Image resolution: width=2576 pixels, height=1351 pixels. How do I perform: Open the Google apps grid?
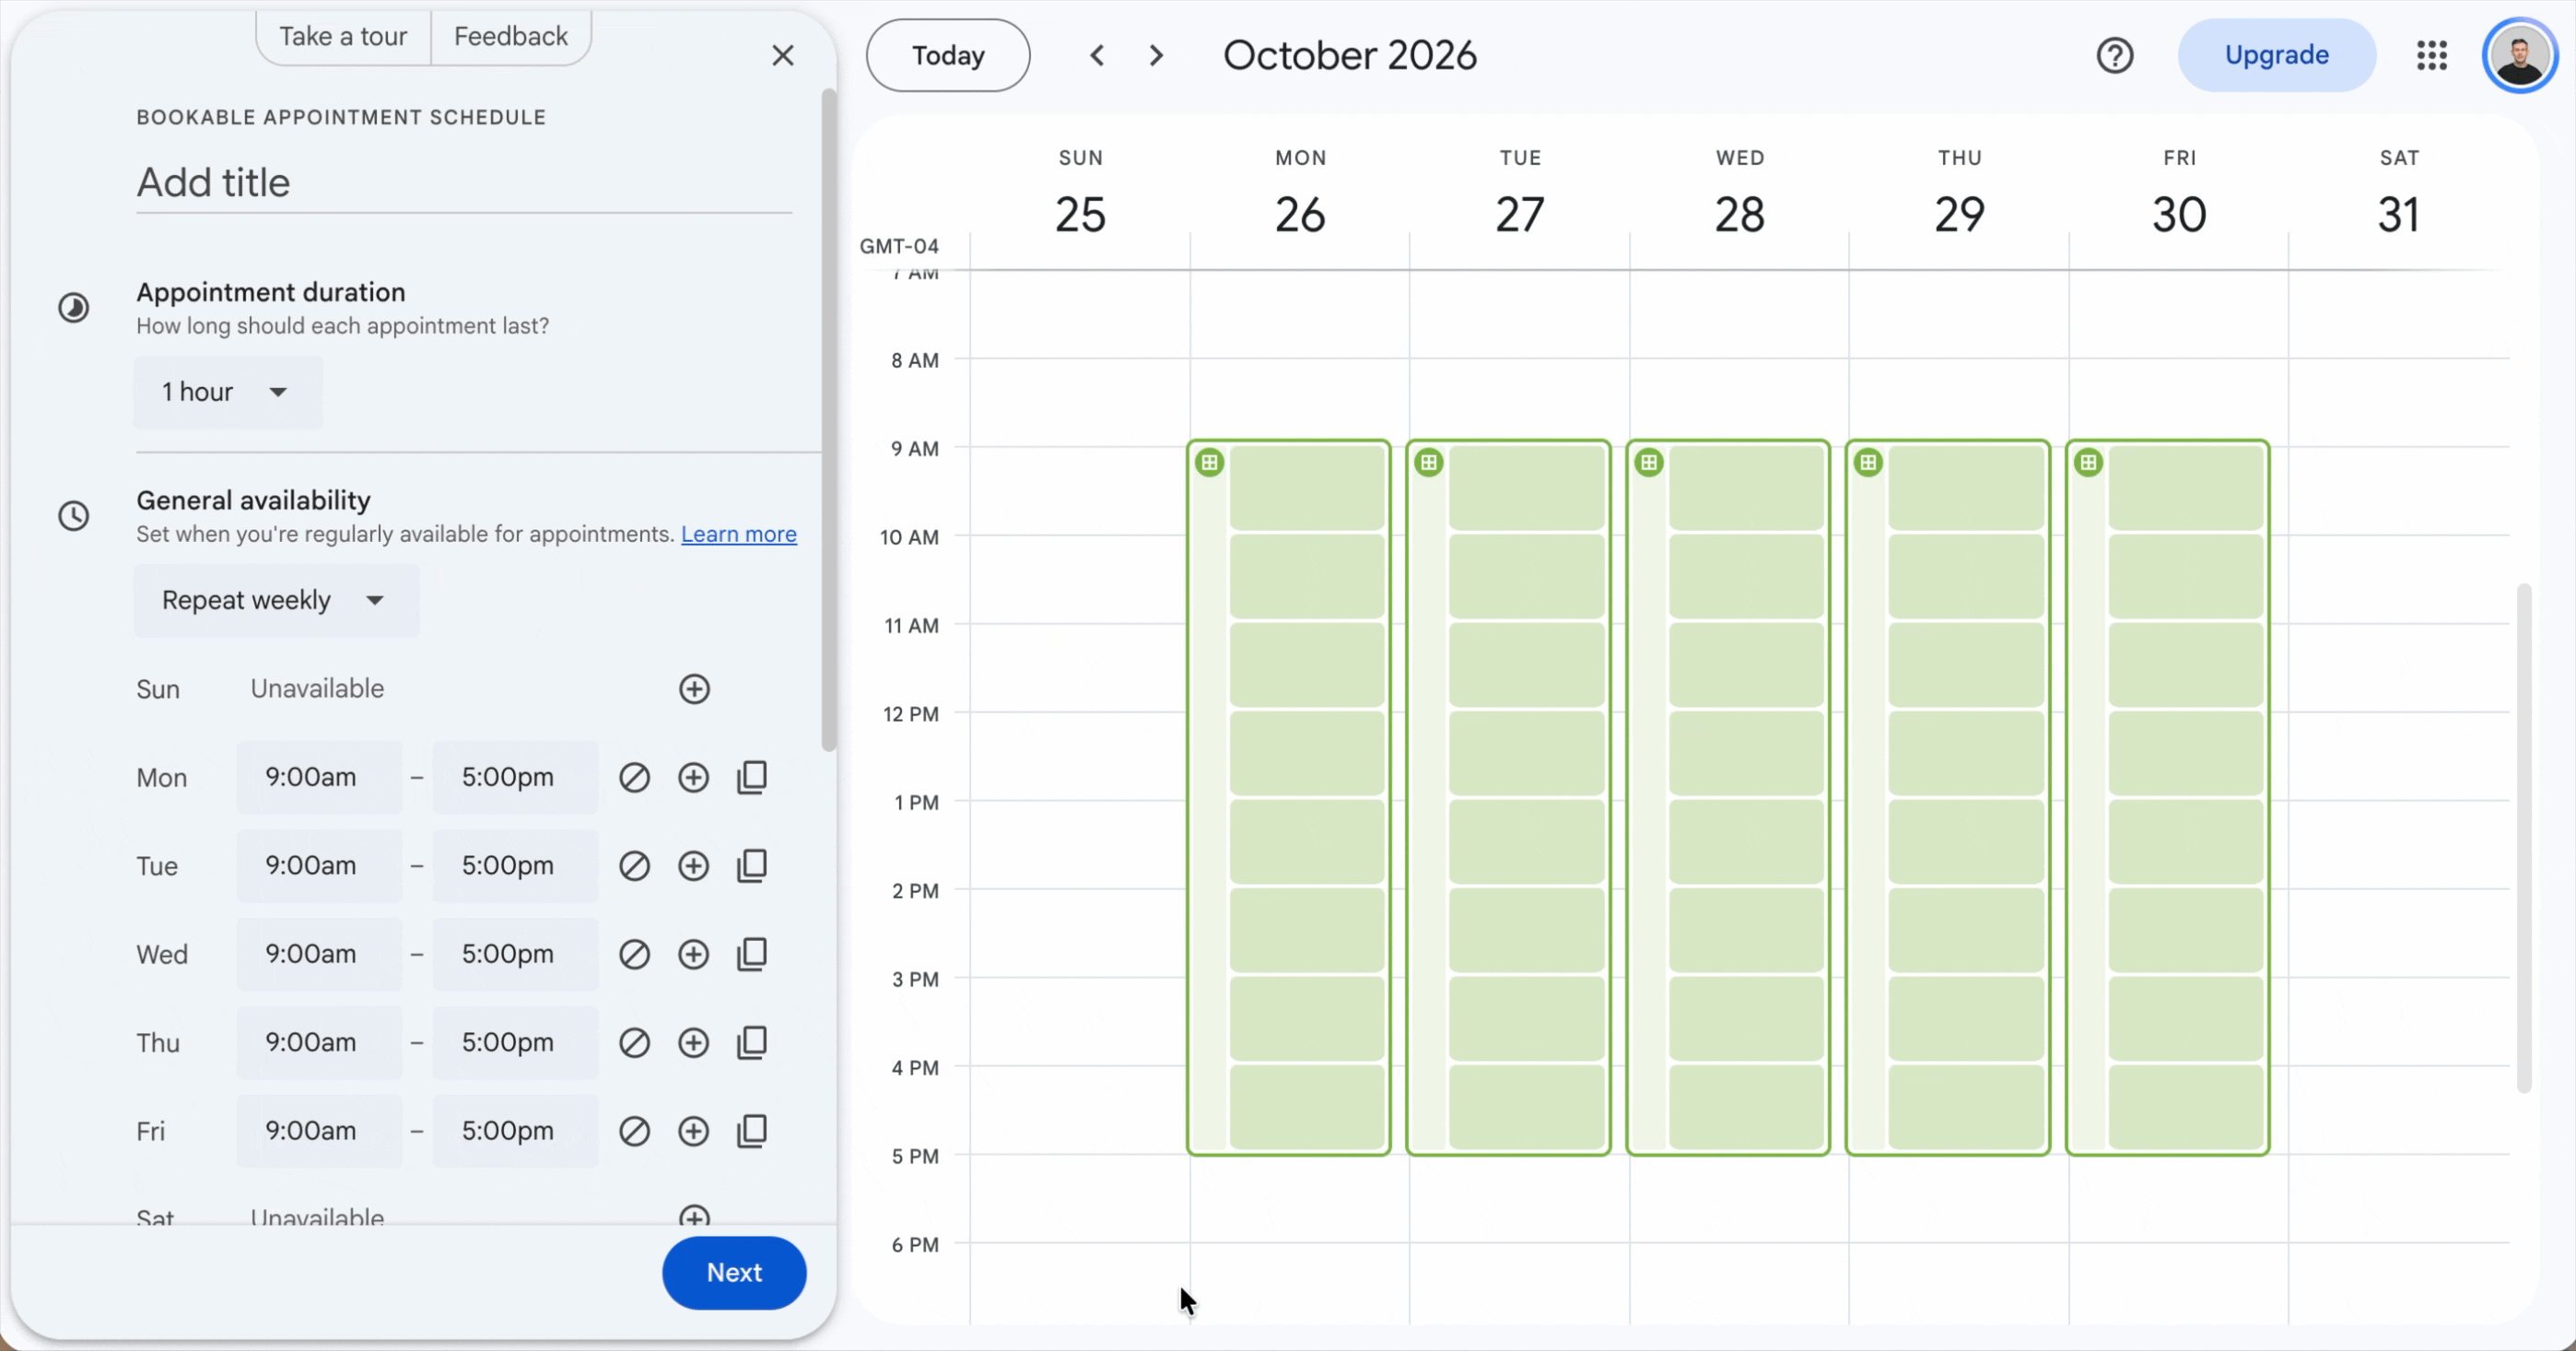pos(2432,55)
